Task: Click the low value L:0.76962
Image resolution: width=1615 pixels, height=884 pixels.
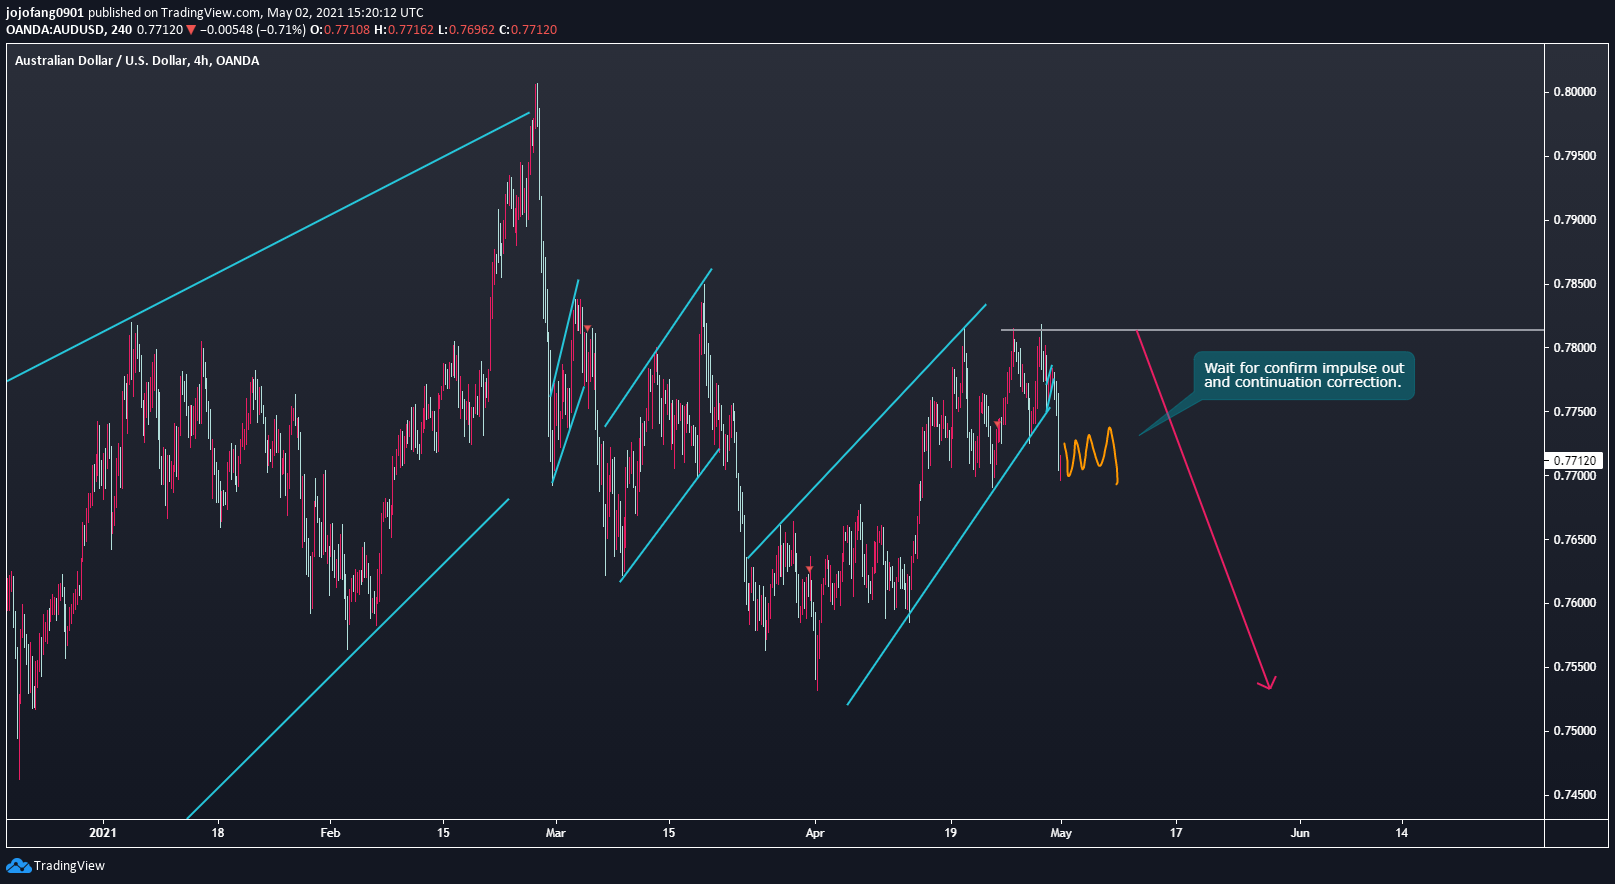Action: [467, 30]
